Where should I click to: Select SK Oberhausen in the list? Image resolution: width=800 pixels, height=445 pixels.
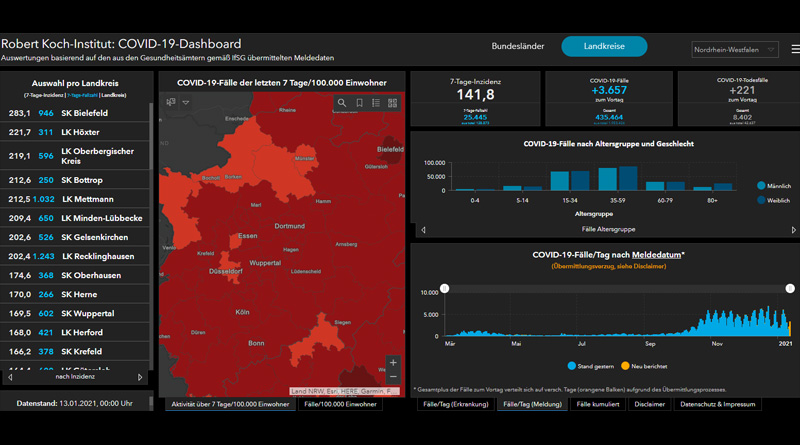[74, 275]
